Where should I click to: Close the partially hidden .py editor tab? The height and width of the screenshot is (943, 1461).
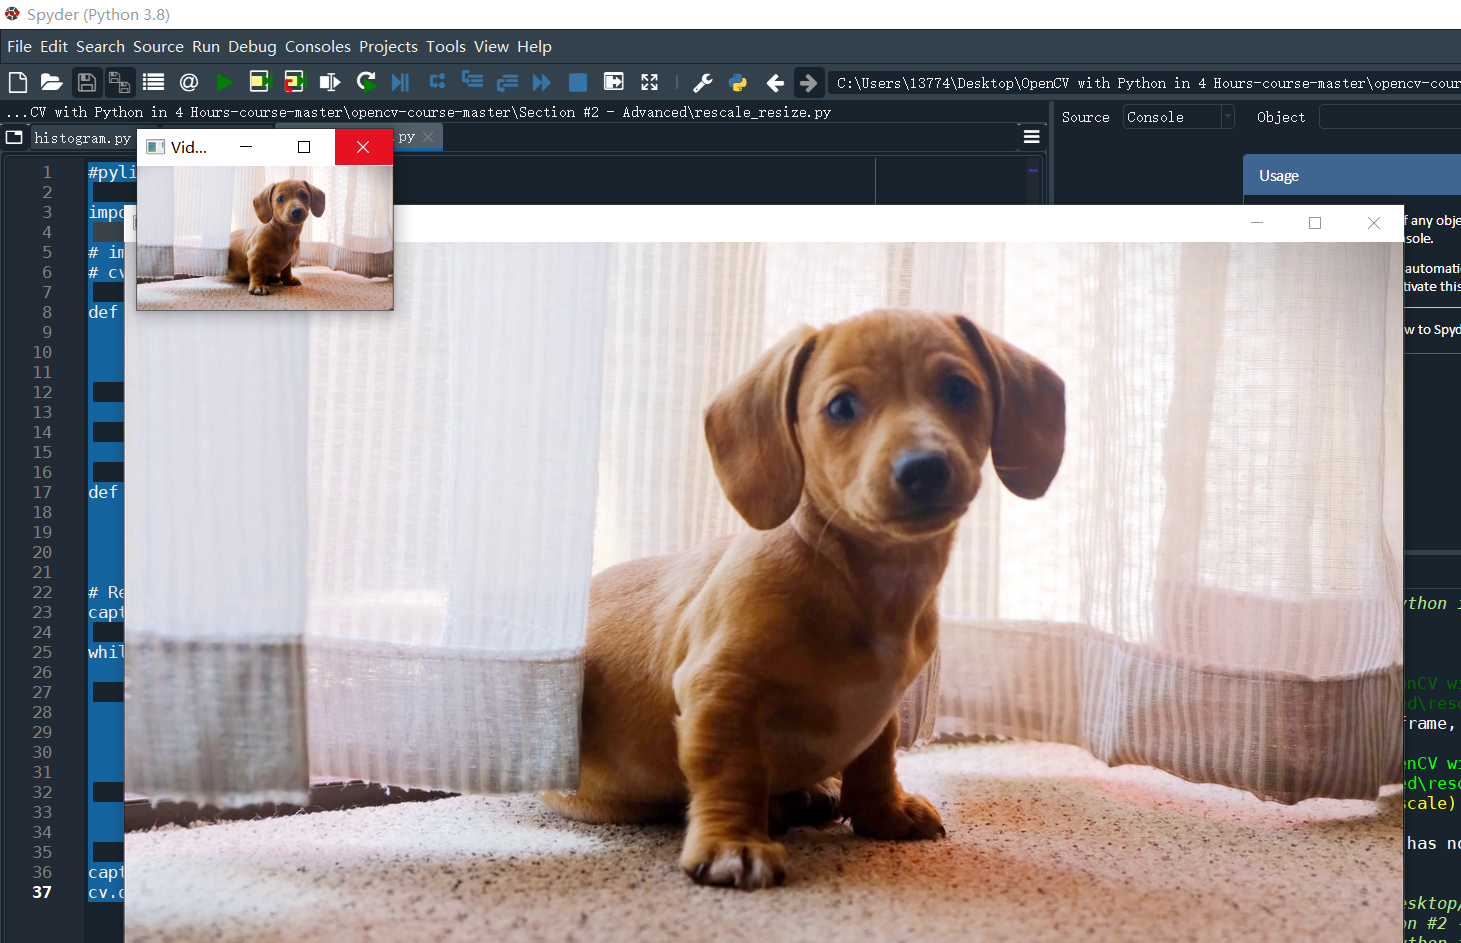tap(428, 137)
